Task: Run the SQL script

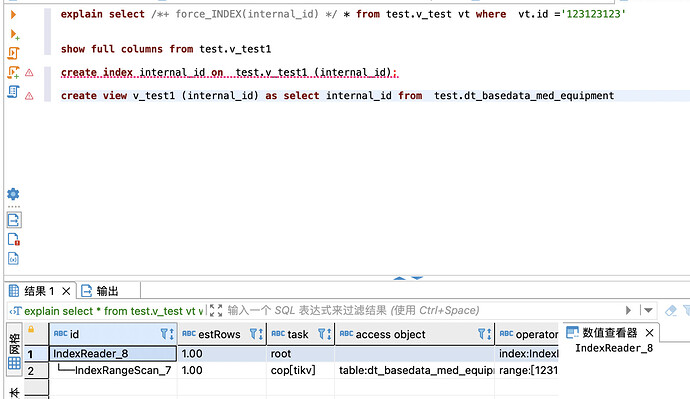Action: pyautogui.click(x=13, y=53)
